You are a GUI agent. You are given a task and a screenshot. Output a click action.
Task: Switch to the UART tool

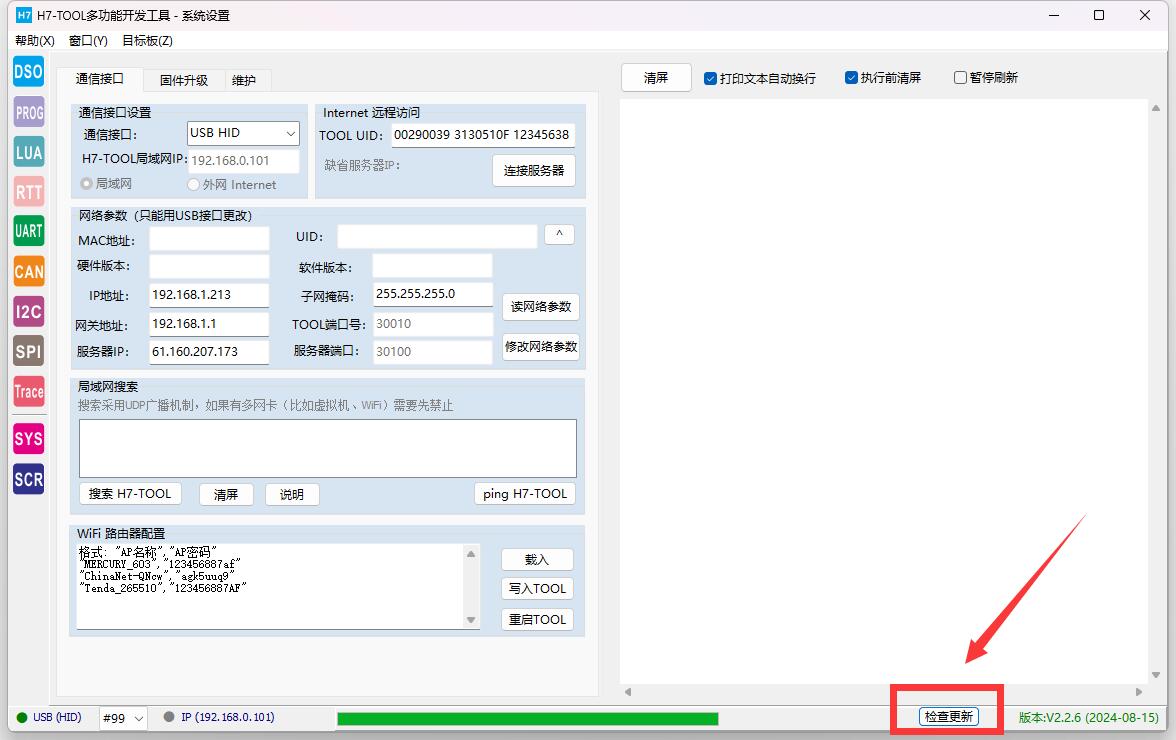point(28,231)
